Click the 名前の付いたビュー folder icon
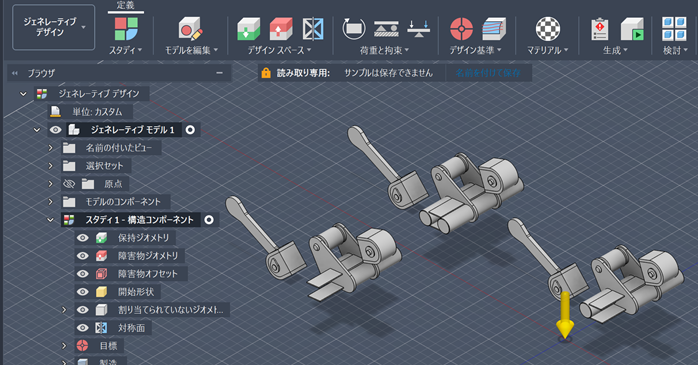Viewport: 698px width, 365px height. point(69,148)
